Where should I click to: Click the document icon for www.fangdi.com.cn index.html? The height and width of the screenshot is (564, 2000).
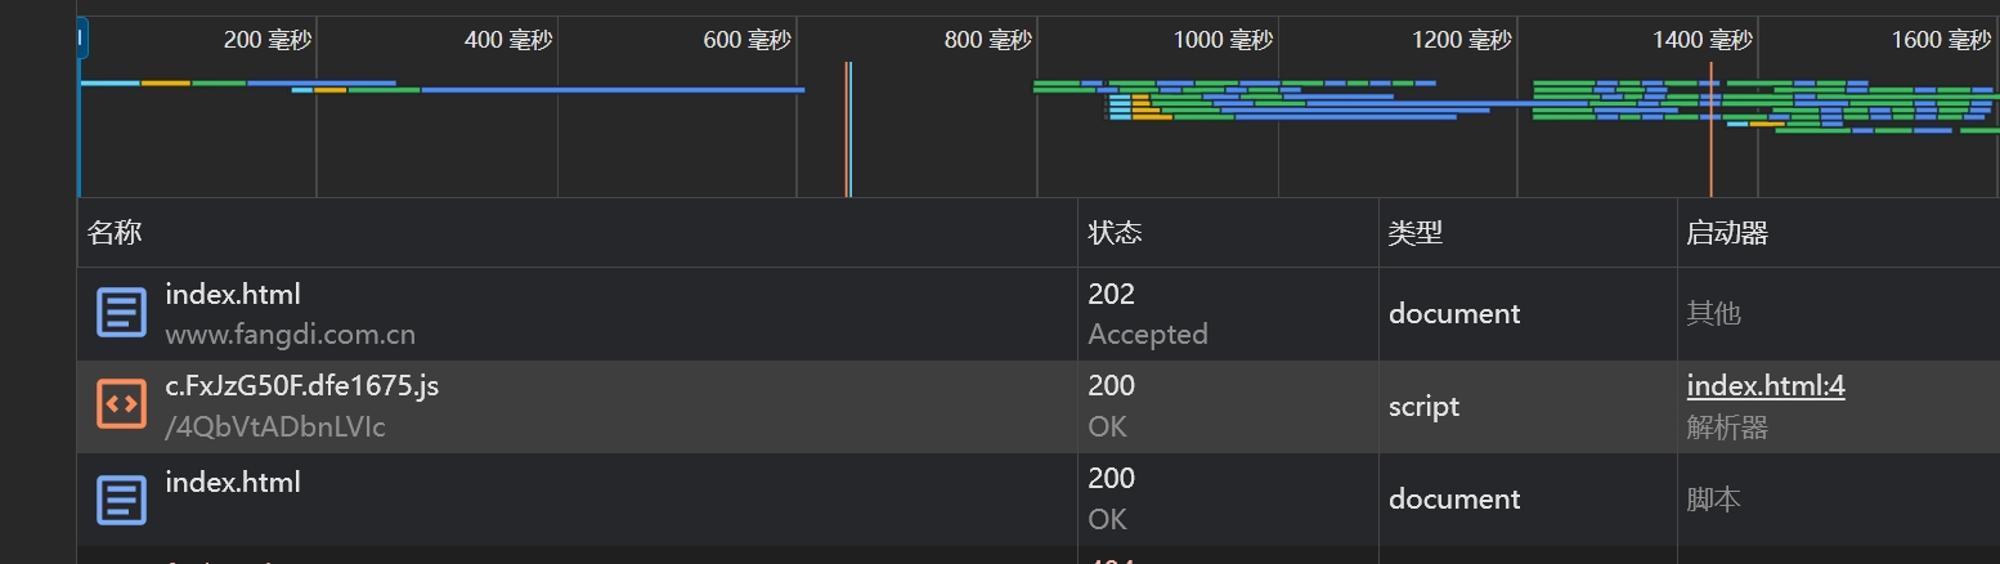click(x=121, y=313)
